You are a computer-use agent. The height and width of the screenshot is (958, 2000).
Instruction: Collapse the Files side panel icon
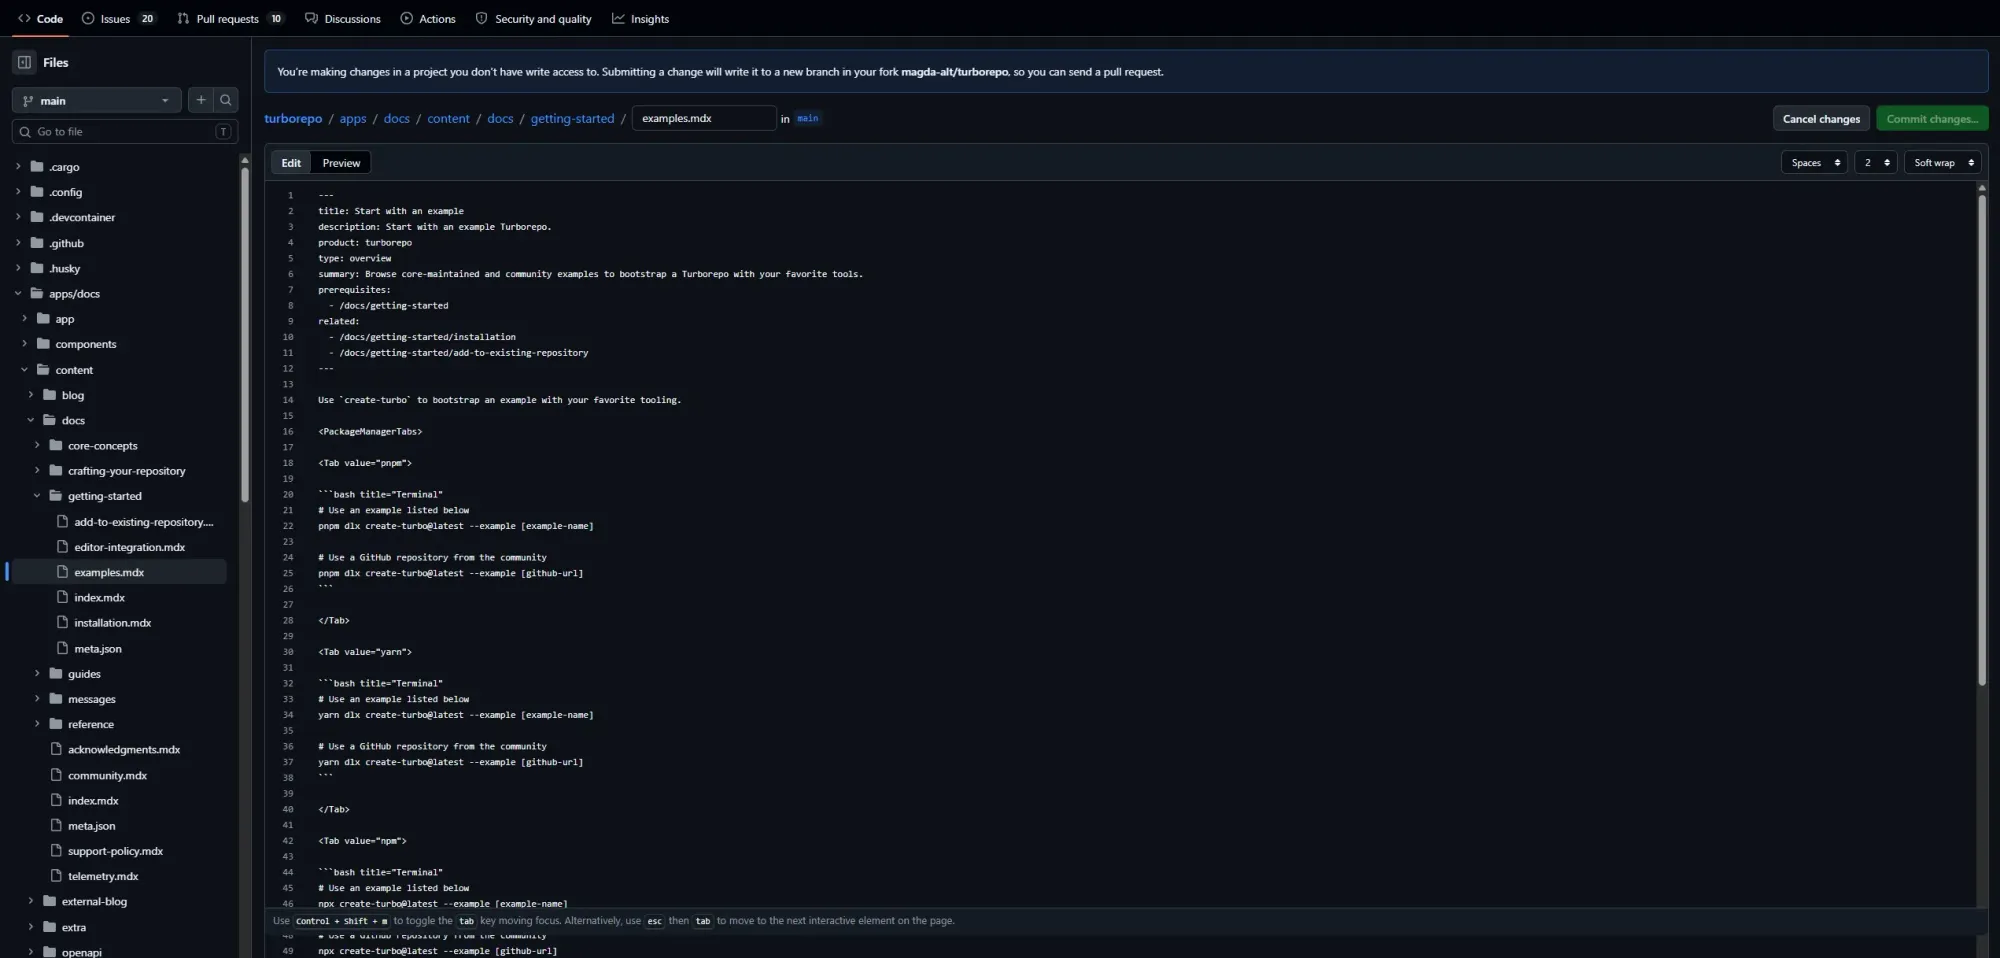pyautogui.click(x=24, y=62)
